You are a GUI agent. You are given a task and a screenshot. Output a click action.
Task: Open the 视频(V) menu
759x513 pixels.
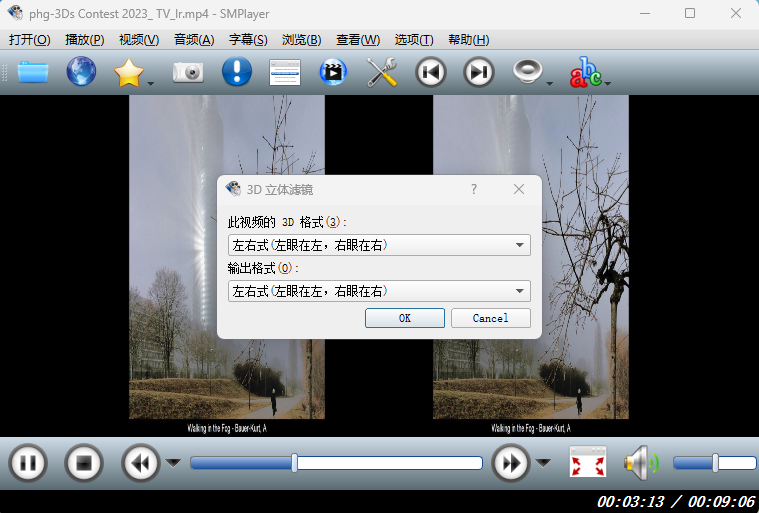coord(139,40)
